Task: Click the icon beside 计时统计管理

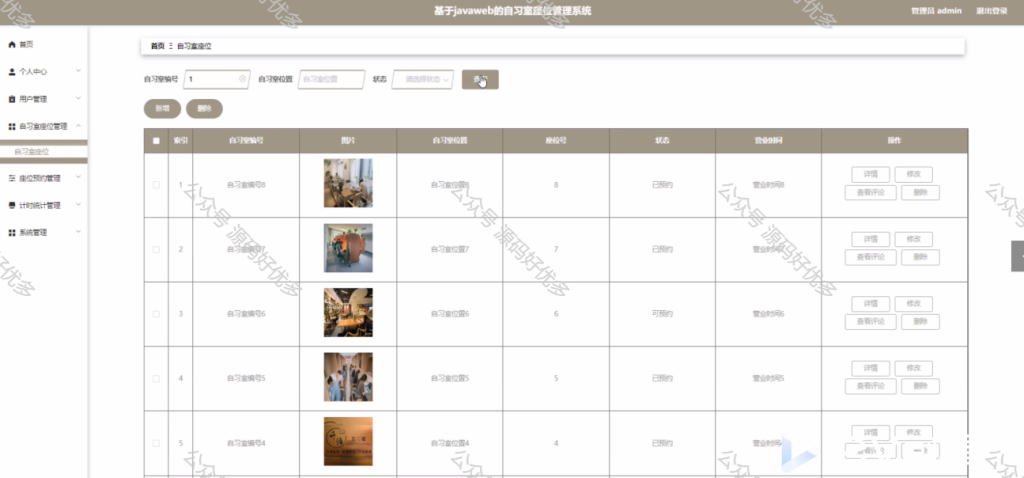Action: click(11, 205)
